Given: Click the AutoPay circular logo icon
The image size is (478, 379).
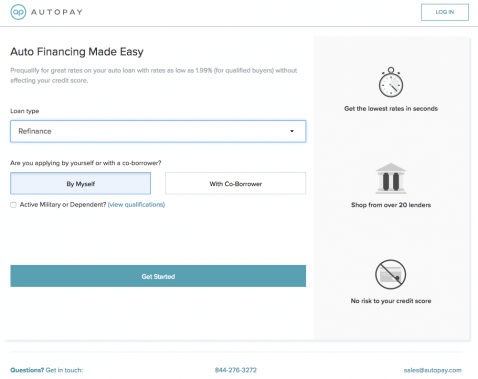Looking at the screenshot, I should point(18,12).
